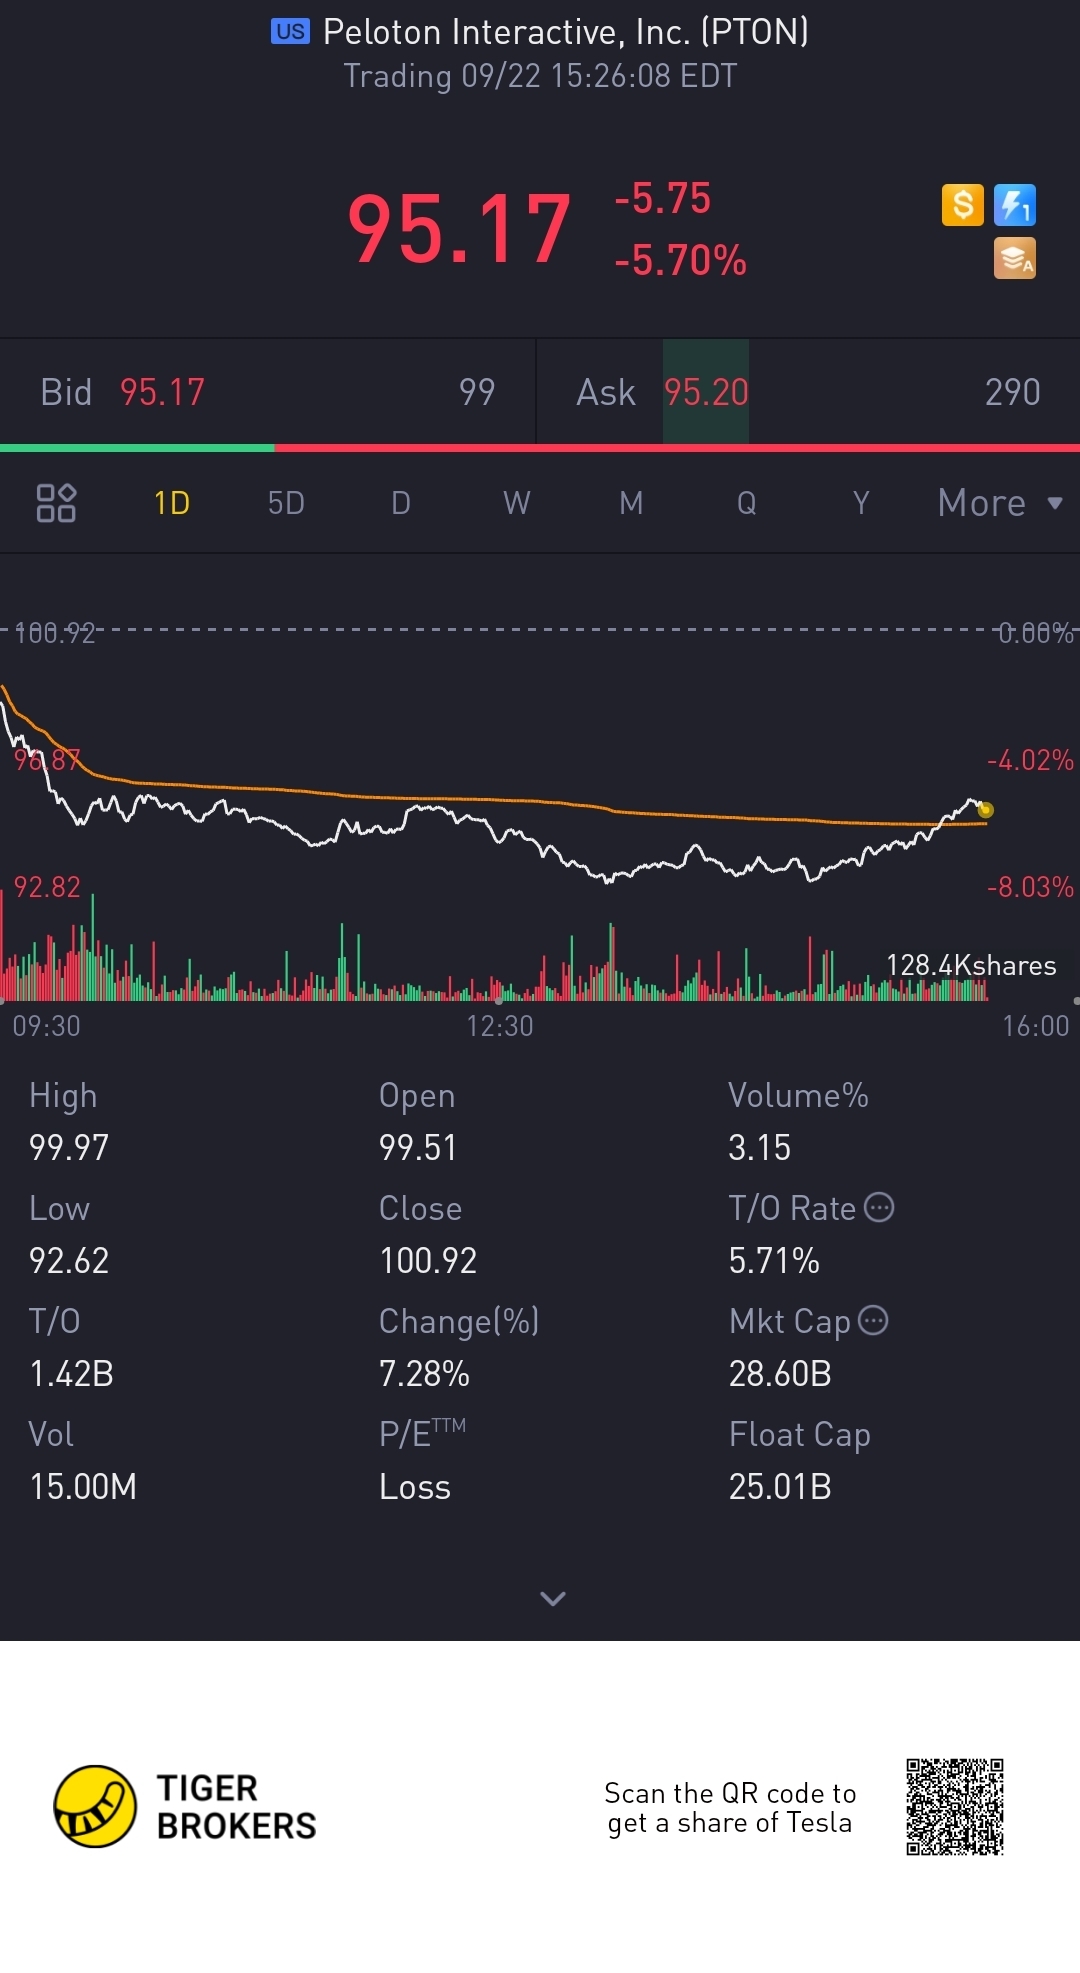1080x1973 pixels.
Task: Tap the ask size 290
Action: 1012,392
